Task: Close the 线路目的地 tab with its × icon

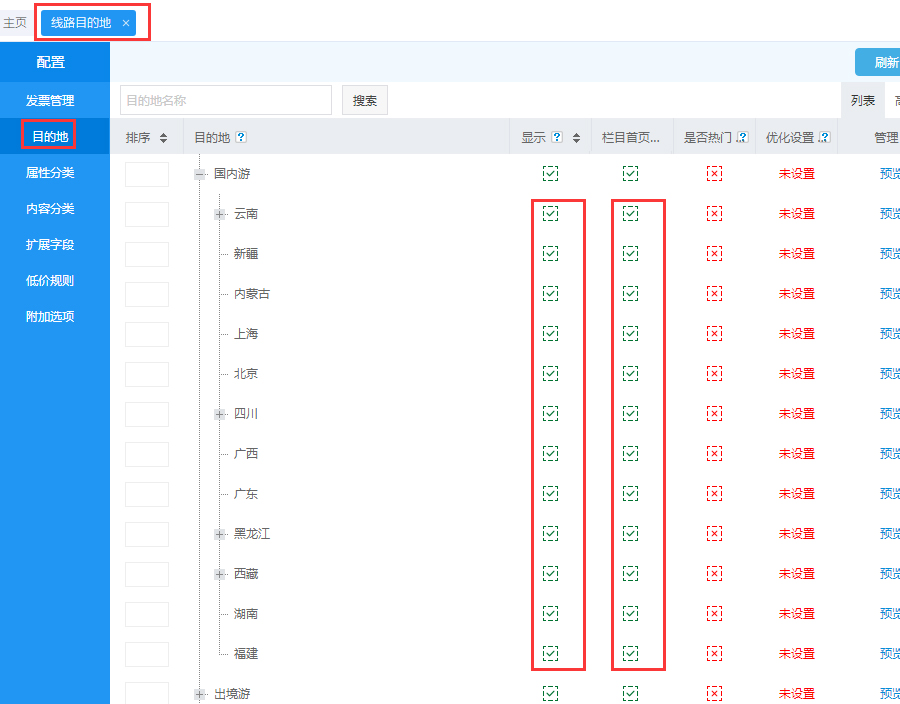Action: pyautogui.click(x=125, y=21)
